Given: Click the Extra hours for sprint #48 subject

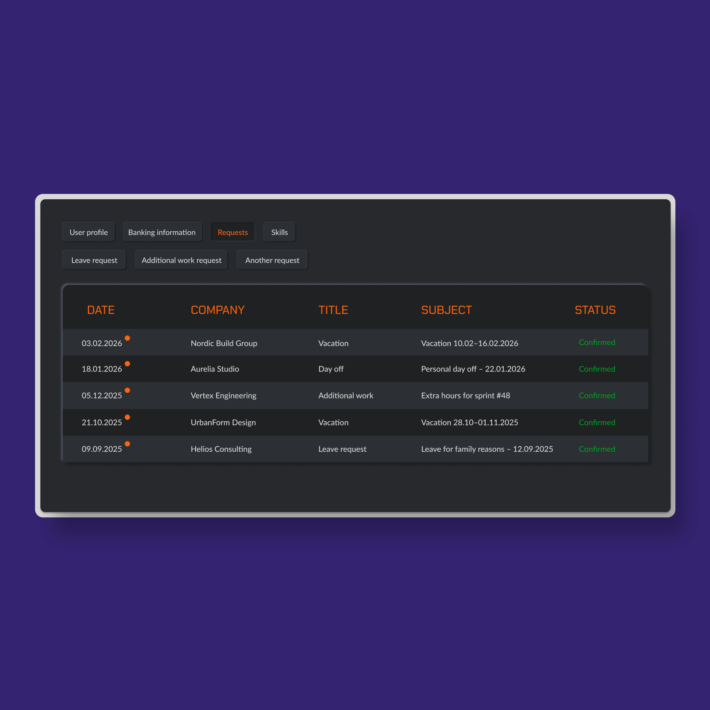Looking at the screenshot, I should (465, 396).
